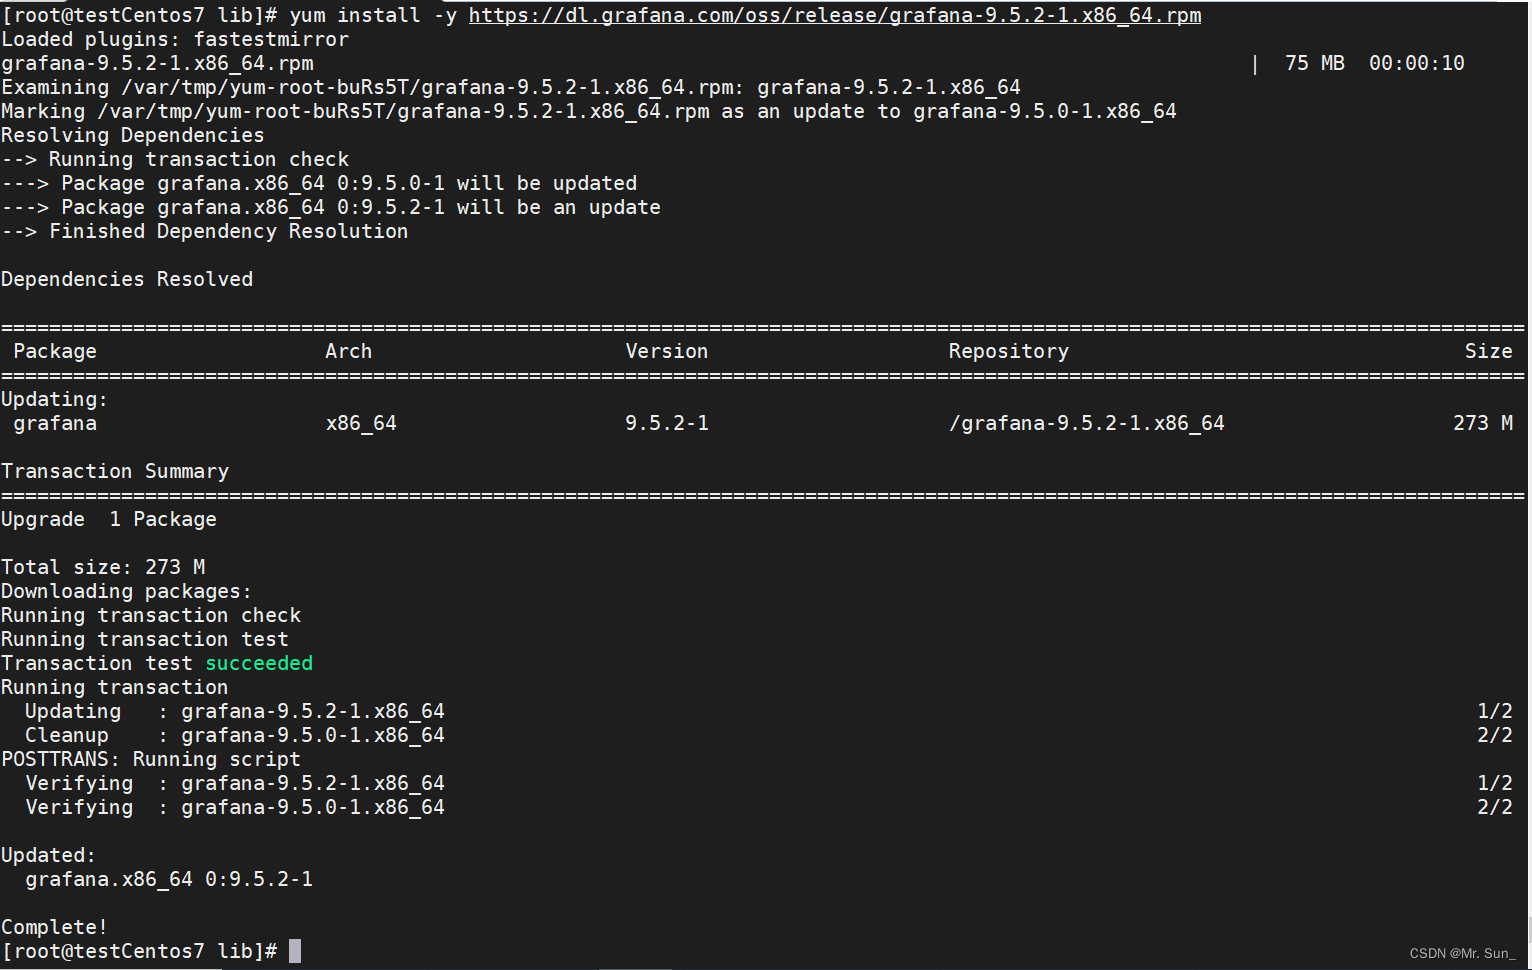Click 'Finished Dependency Resolution' line
This screenshot has width=1532, height=970.
click(x=205, y=231)
